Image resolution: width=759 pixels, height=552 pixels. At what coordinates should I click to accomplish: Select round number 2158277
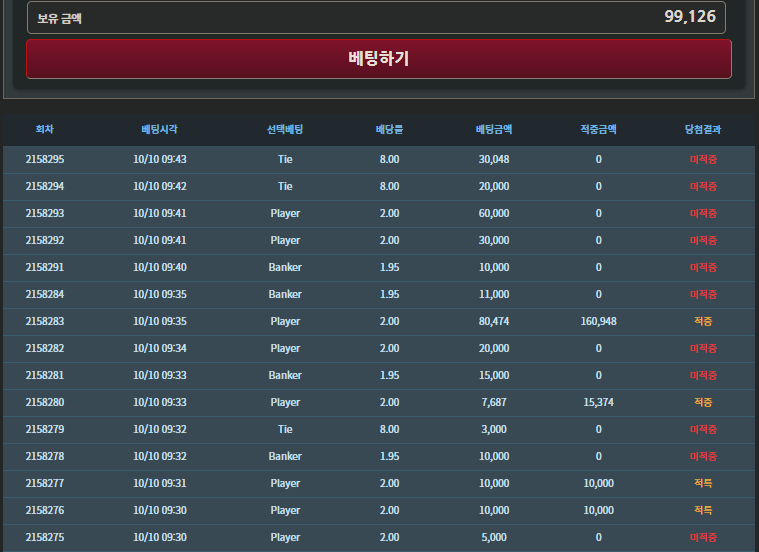pyautogui.click(x=45, y=483)
